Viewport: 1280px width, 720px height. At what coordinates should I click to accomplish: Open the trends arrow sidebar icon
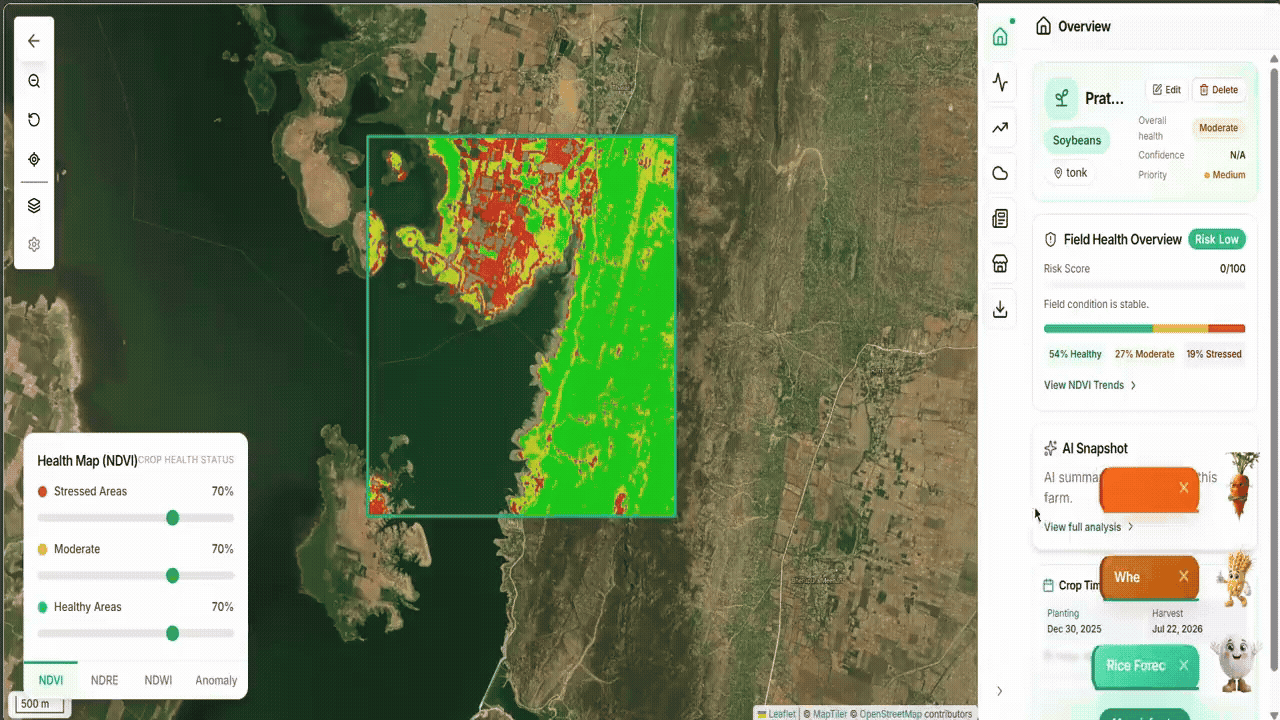point(1000,128)
